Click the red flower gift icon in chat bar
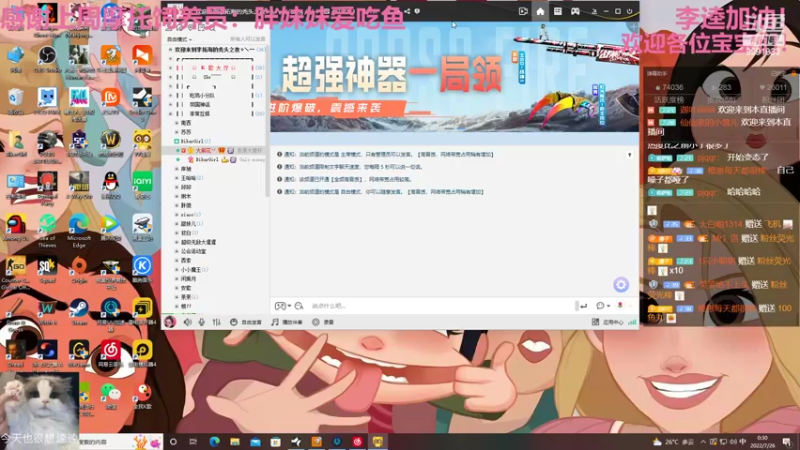This screenshot has height=450, width=800. click(620, 306)
